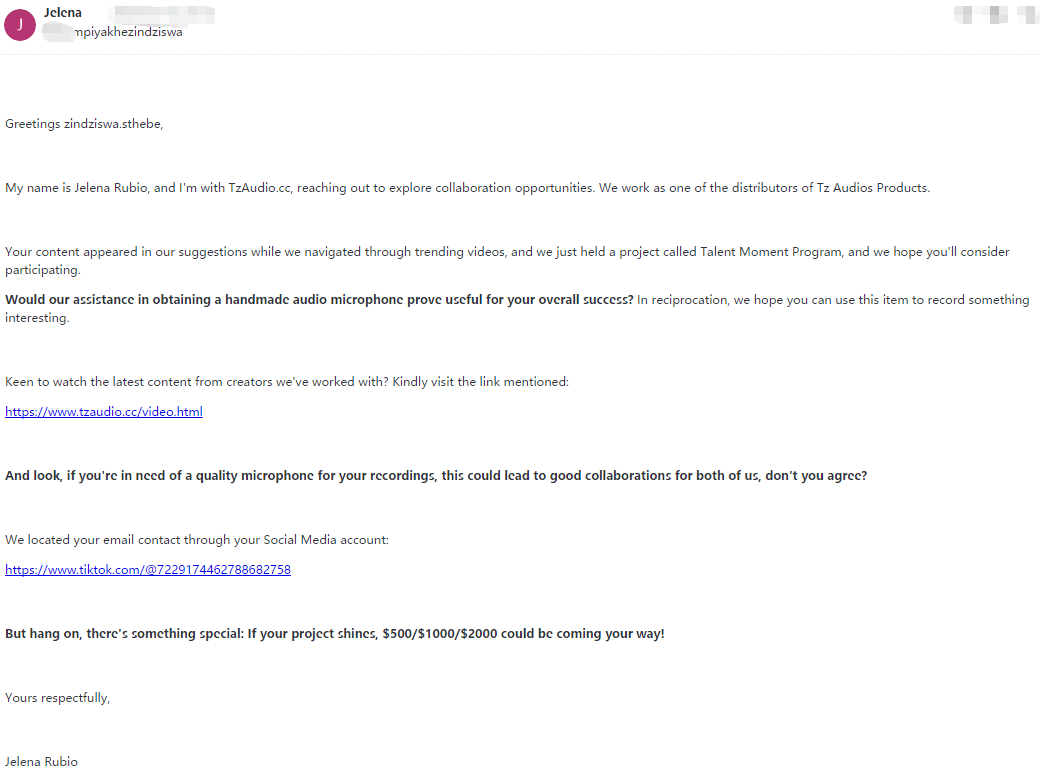Click the "My name is Jelena Rubio" sentence
Screen dimensions: 1040x781
coord(150,188)
